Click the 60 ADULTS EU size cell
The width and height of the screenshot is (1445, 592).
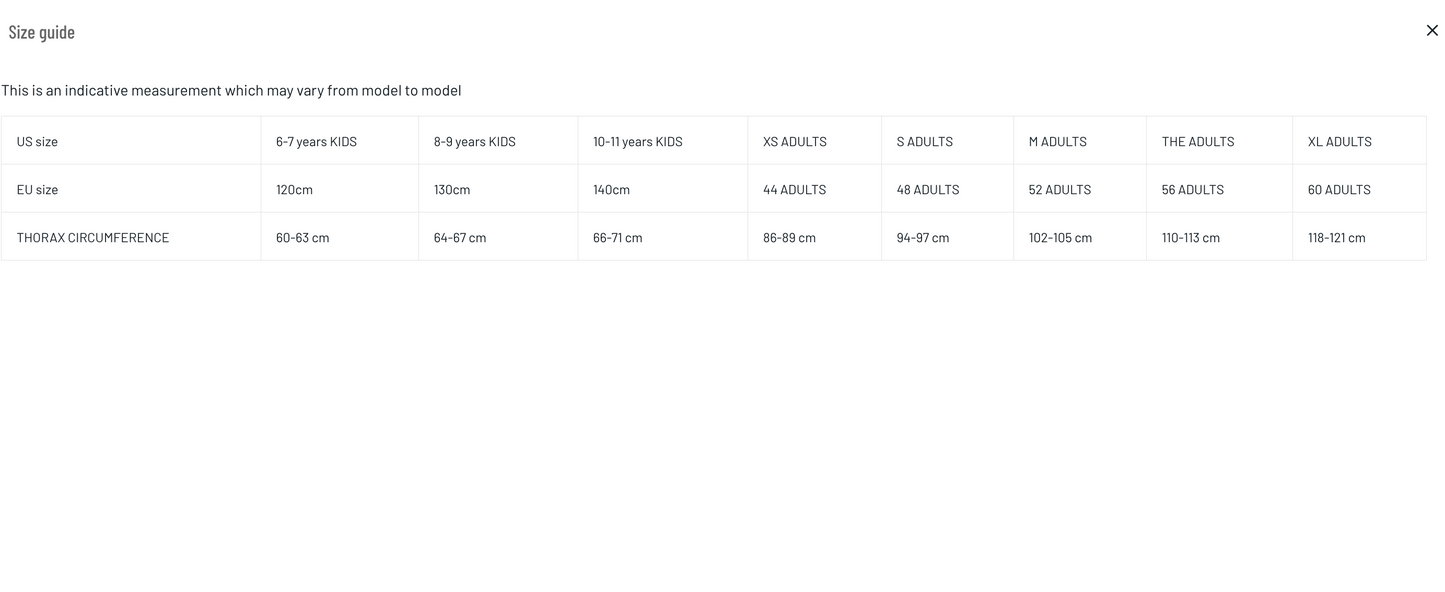(x=1338, y=190)
